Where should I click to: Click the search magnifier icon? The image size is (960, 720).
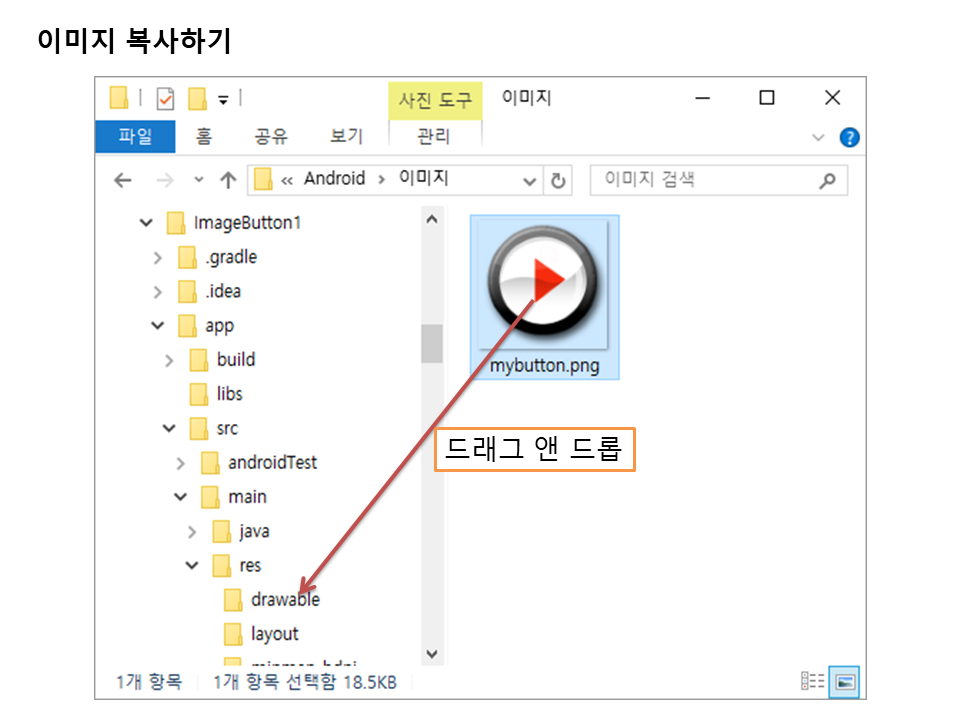pyautogui.click(x=827, y=181)
